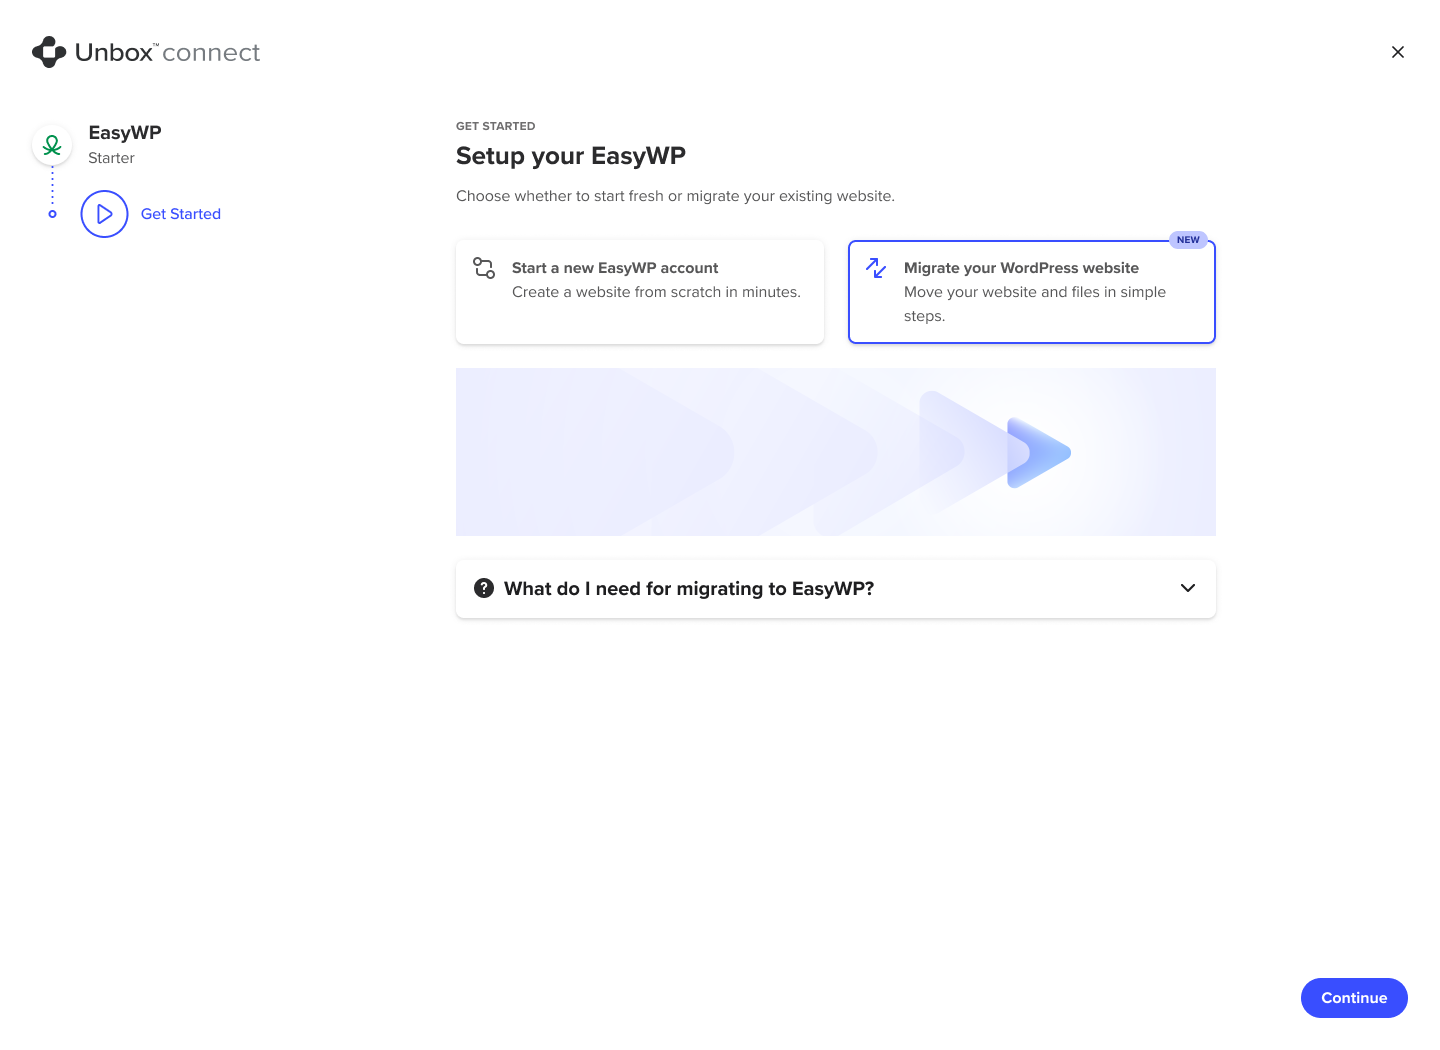Click the new account creation icon
Image resolution: width=1440 pixels, height=1050 pixels.
[x=483, y=268]
